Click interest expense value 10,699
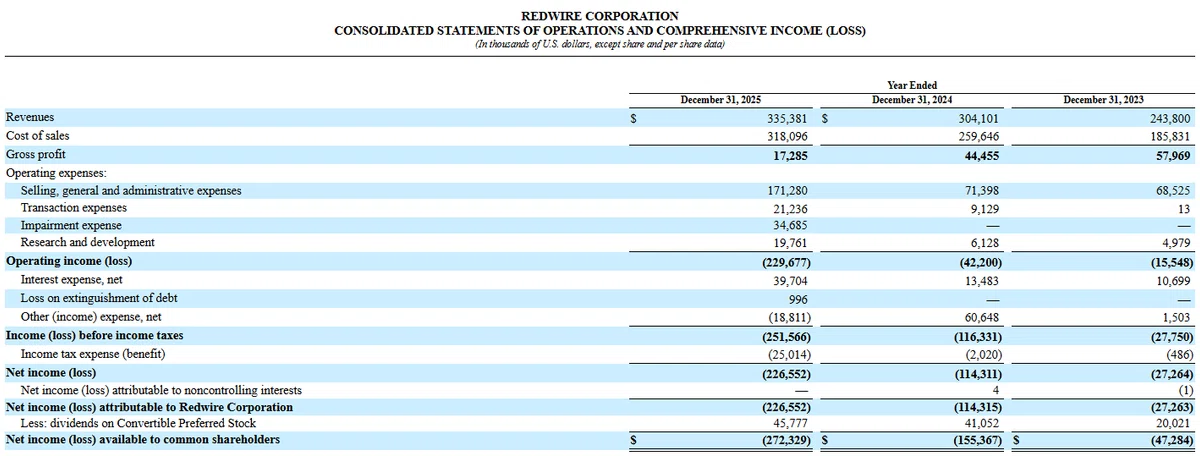 (1173, 281)
